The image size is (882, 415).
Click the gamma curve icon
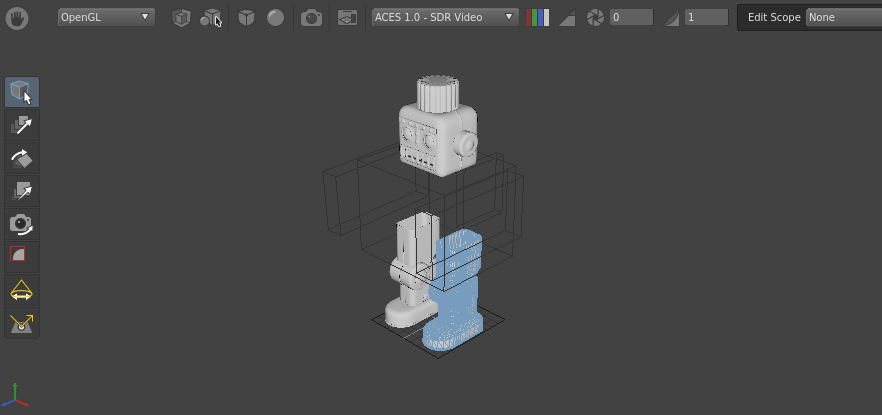(x=672, y=18)
